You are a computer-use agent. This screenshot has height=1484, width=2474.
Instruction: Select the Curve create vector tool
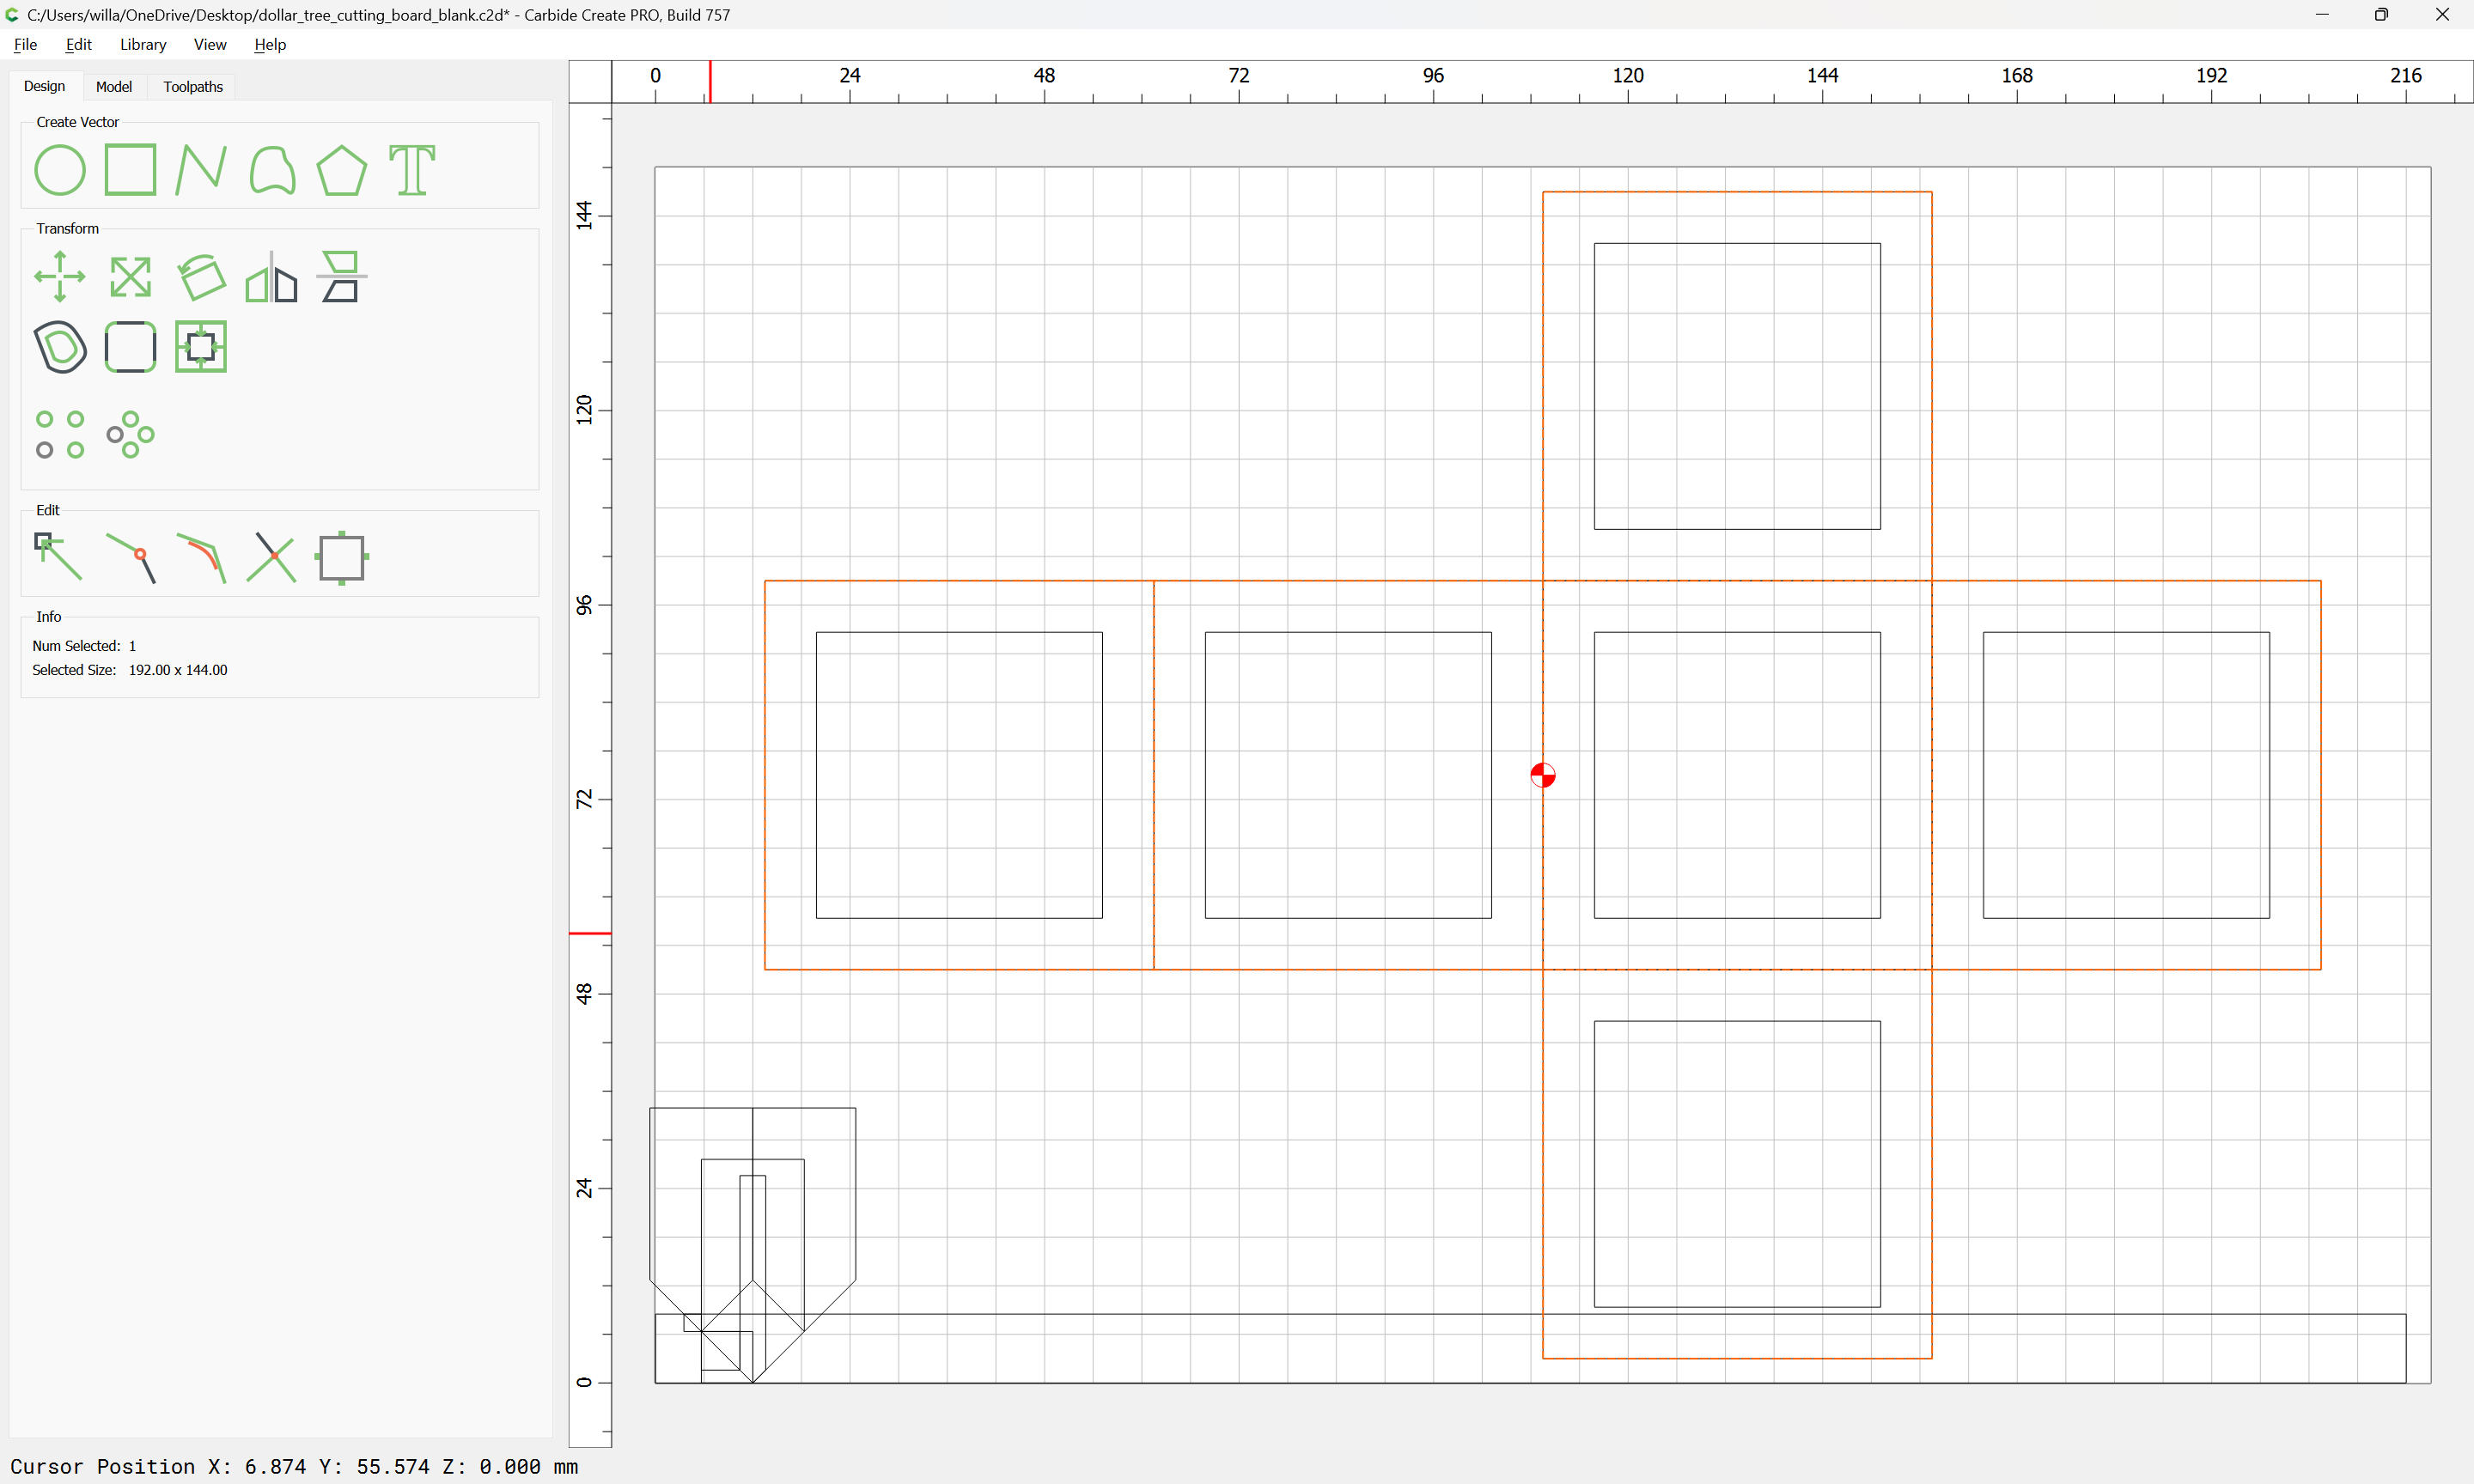click(x=272, y=170)
